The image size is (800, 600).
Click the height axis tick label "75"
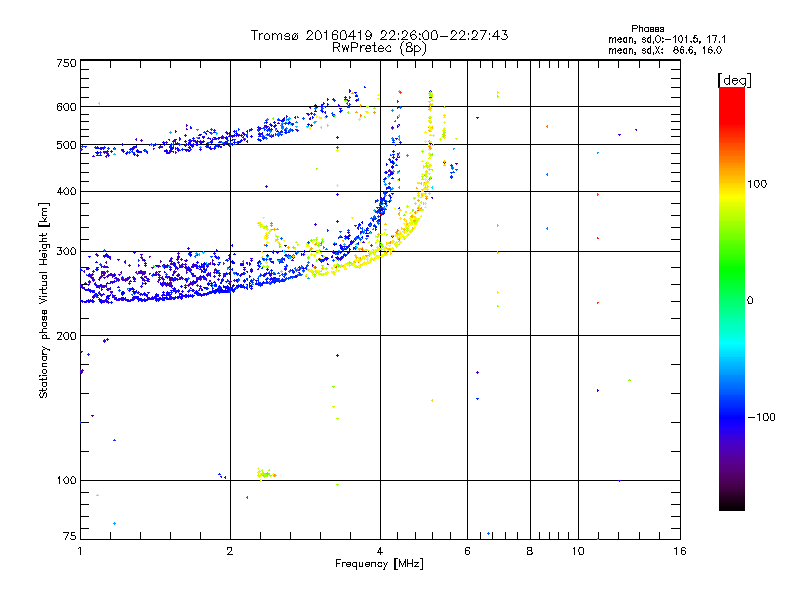[x=70, y=536]
